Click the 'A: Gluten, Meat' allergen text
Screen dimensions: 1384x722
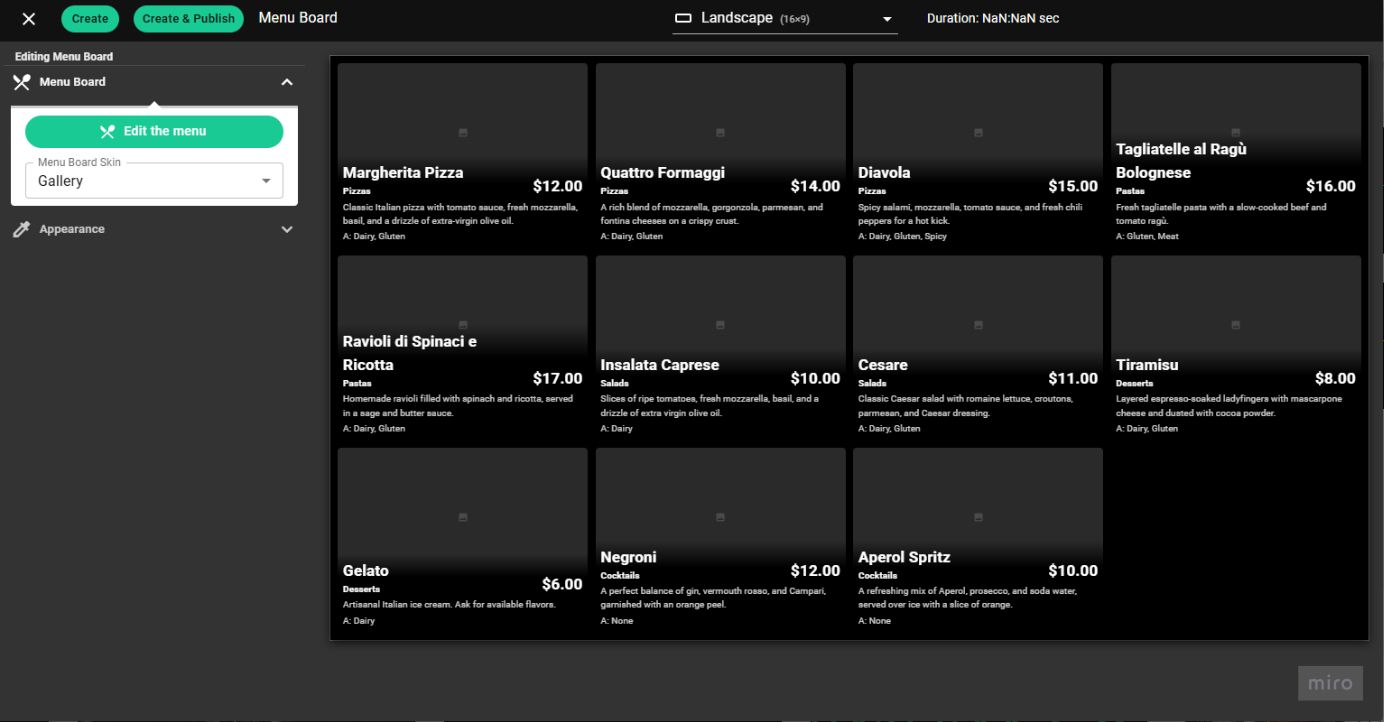click(1147, 236)
